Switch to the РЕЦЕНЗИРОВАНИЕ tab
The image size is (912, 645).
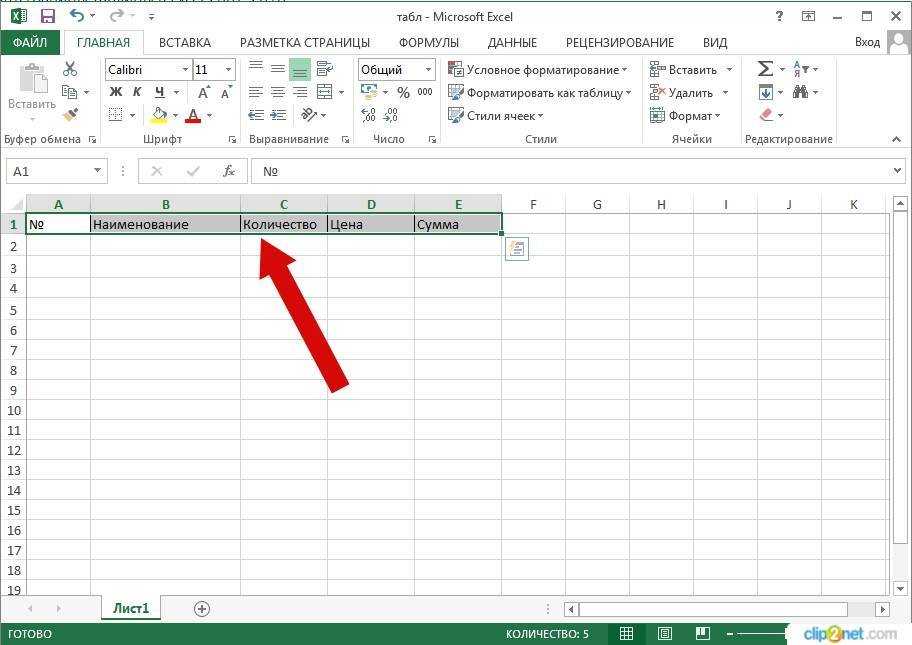tap(619, 42)
